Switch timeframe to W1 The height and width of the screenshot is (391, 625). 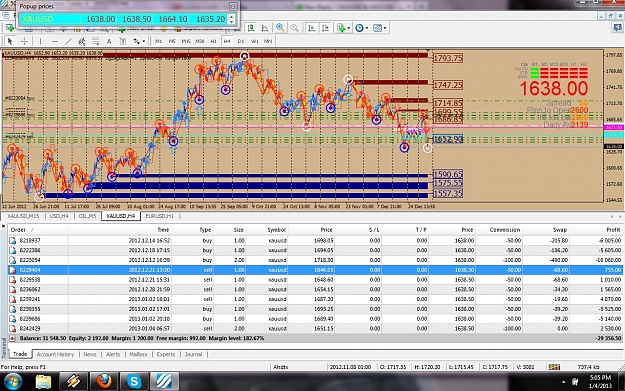click(255, 41)
